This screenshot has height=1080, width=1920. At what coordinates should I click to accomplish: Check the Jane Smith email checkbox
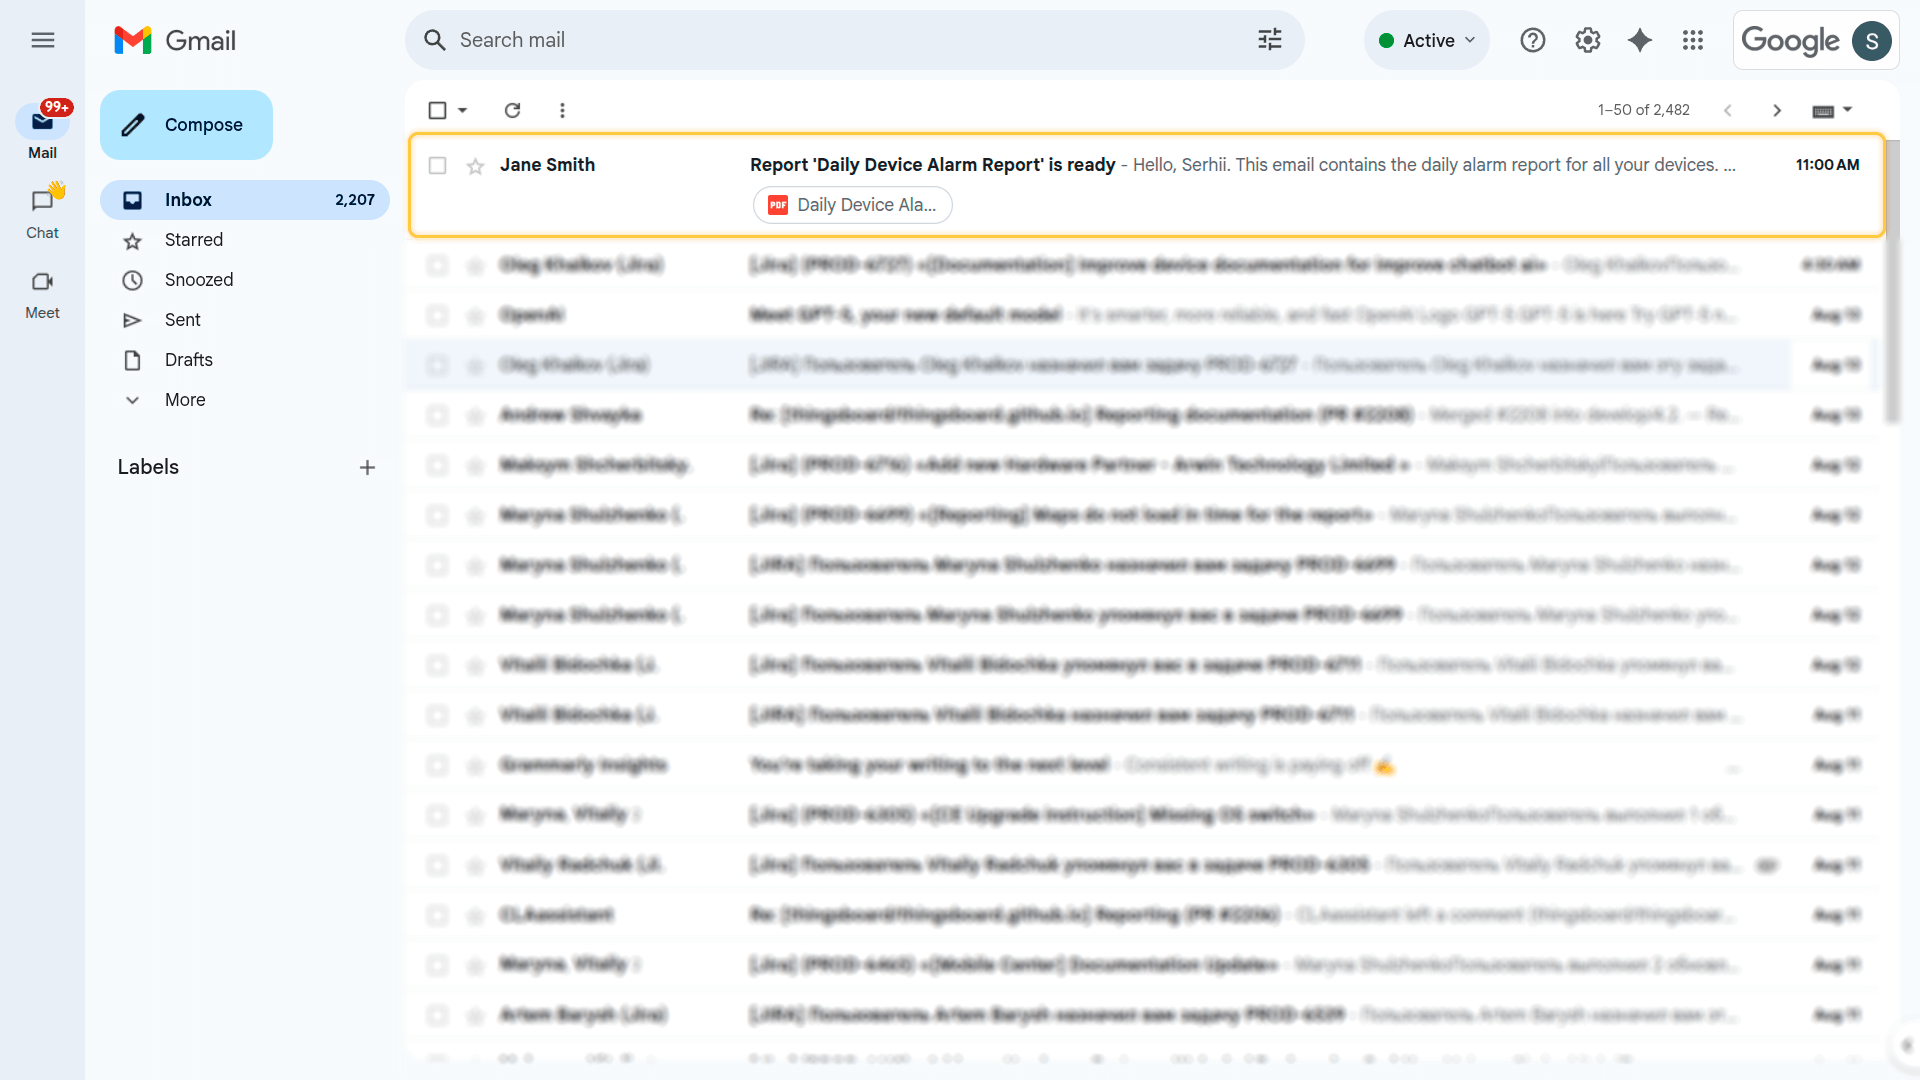click(437, 166)
